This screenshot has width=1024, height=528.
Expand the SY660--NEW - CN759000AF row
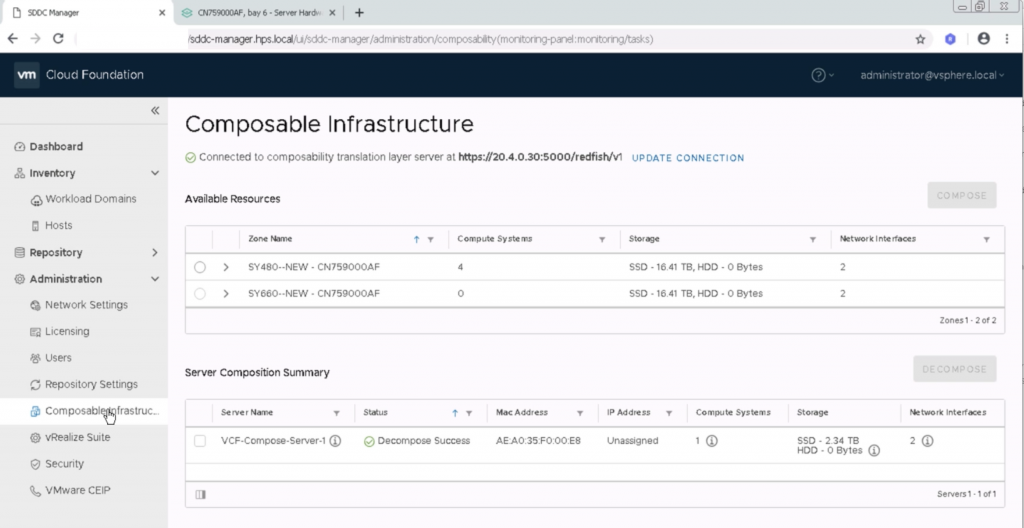(226, 294)
